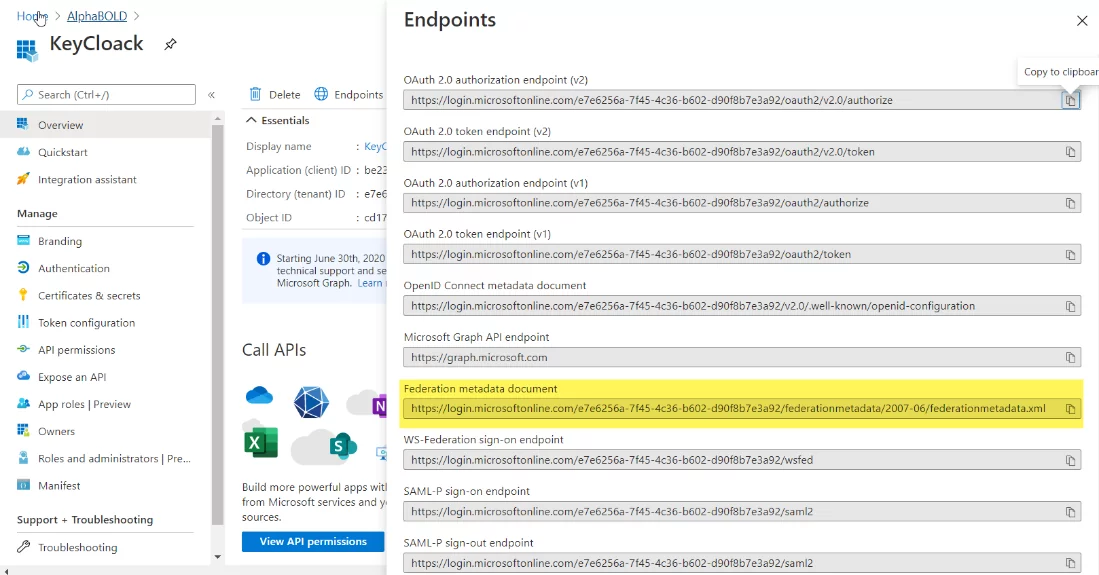The image size is (1099, 575).
Task: Open API permissions in Manage menu
Action: pos(76,350)
